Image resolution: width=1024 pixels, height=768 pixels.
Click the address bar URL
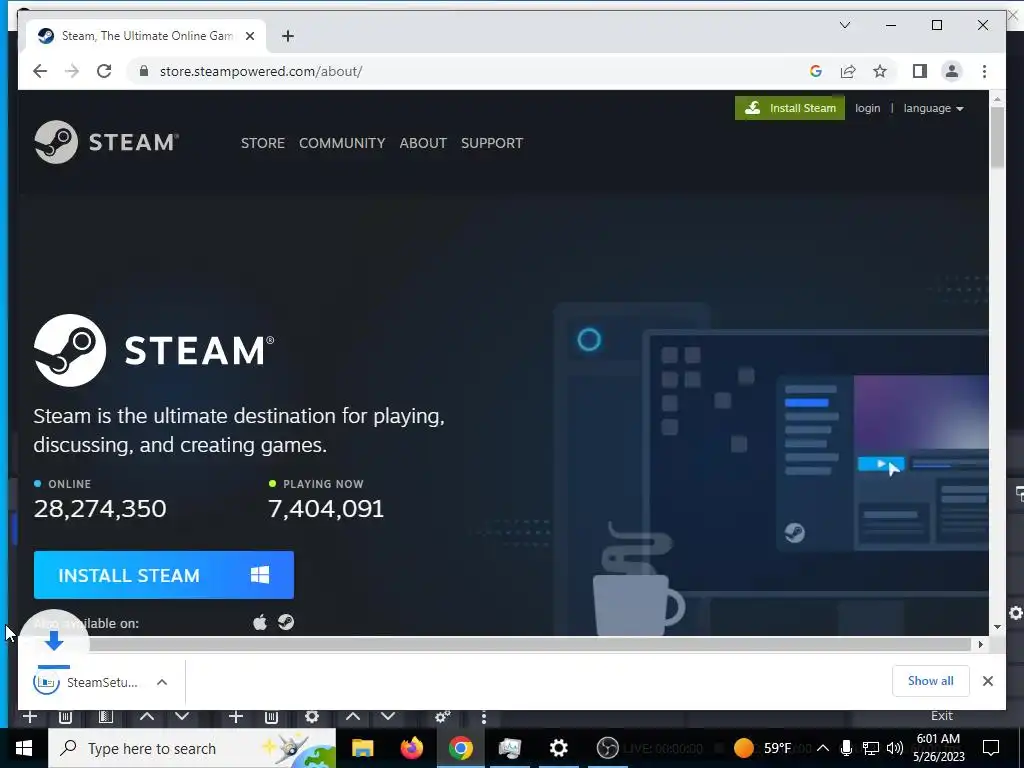coord(261,71)
